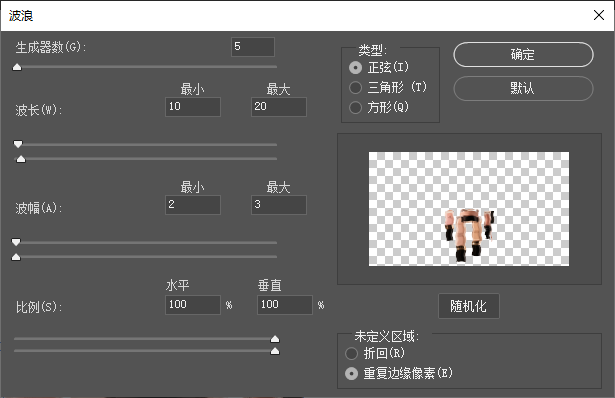The width and height of the screenshot is (615, 398).
Task: Click the 波长(W) label
Action: pyautogui.click(x=39, y=110)
